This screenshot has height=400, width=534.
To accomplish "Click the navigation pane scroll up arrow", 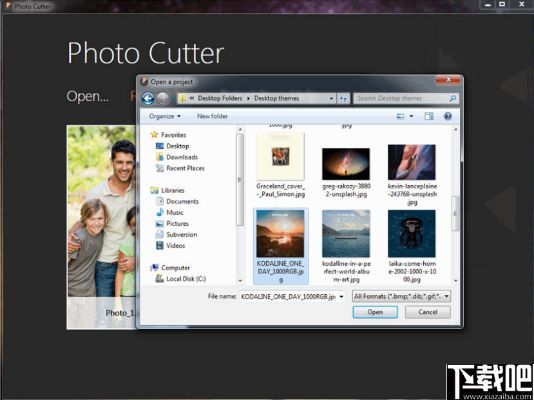I will pyautogui.click(x=240, y=129).
